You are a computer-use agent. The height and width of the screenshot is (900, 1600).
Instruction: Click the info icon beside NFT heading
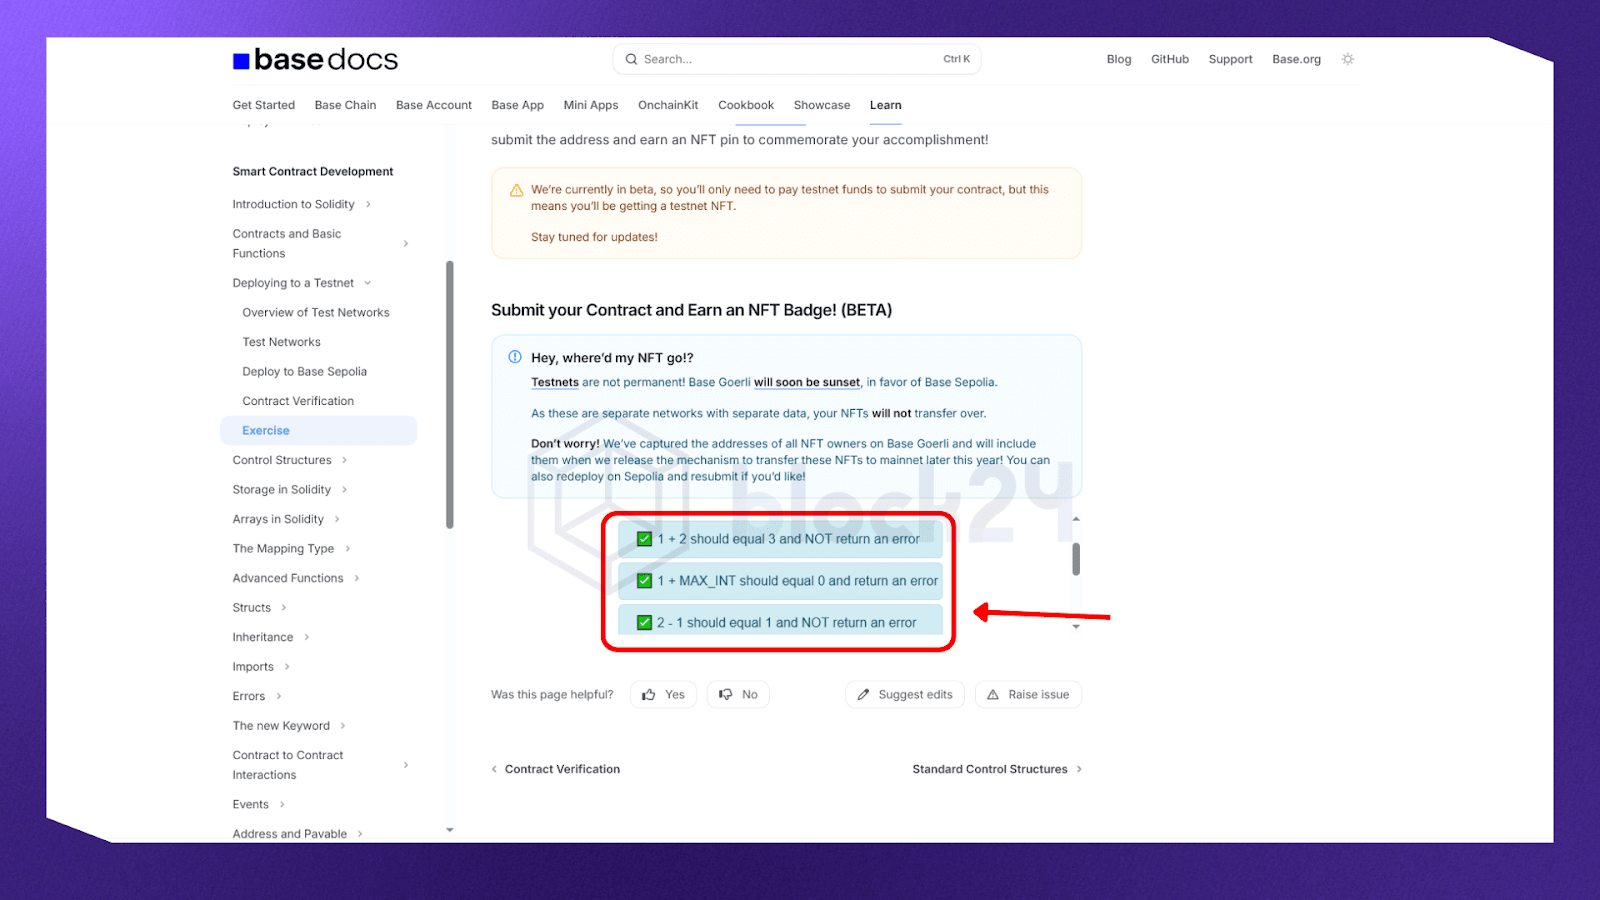(x=515, y=357)
